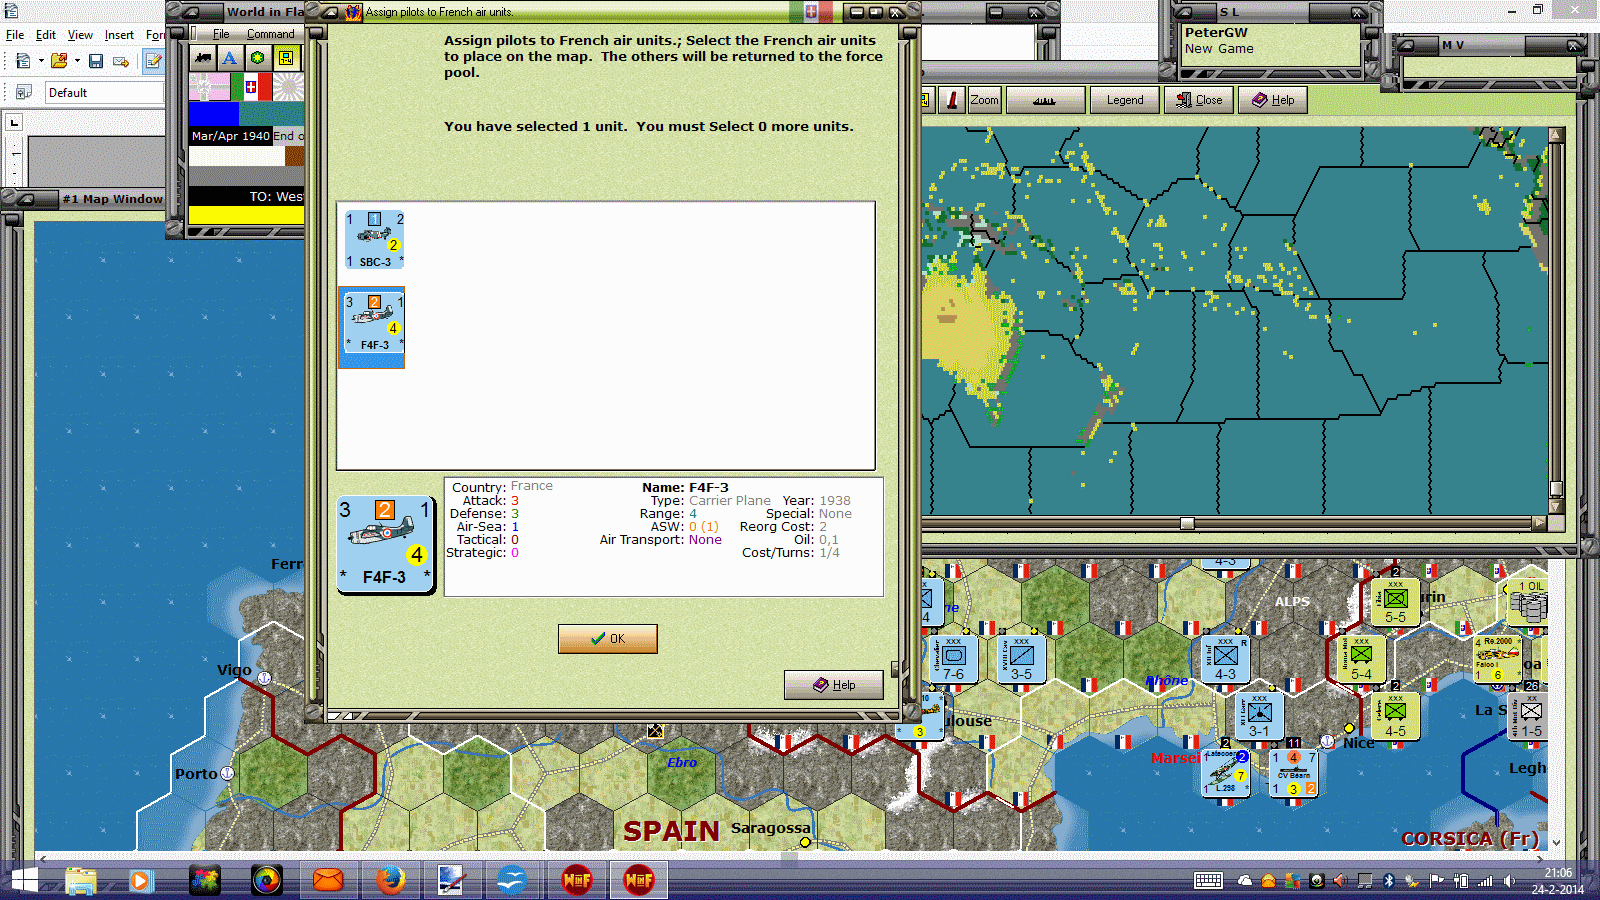1600x900 pixels.
Task: Select the F4F-3 unit in the list
Action: point(372,327)
